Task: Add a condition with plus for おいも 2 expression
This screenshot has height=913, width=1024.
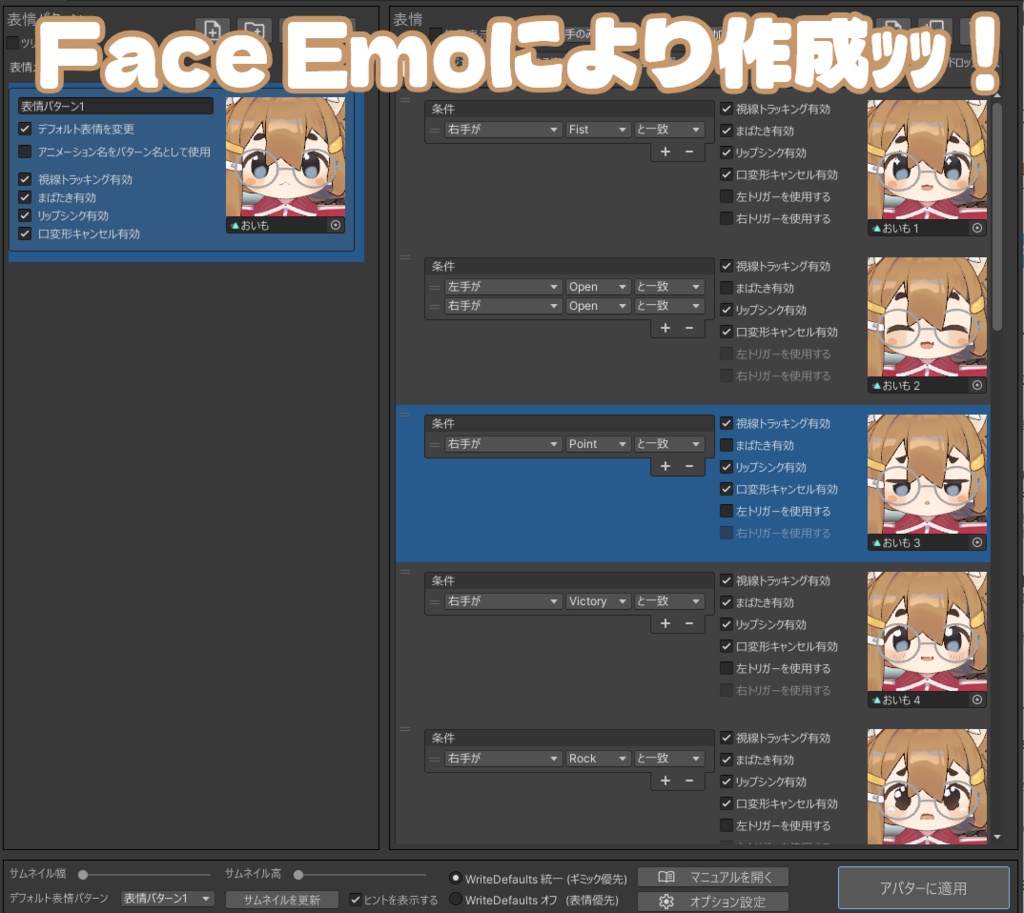Action: (665, 328)
